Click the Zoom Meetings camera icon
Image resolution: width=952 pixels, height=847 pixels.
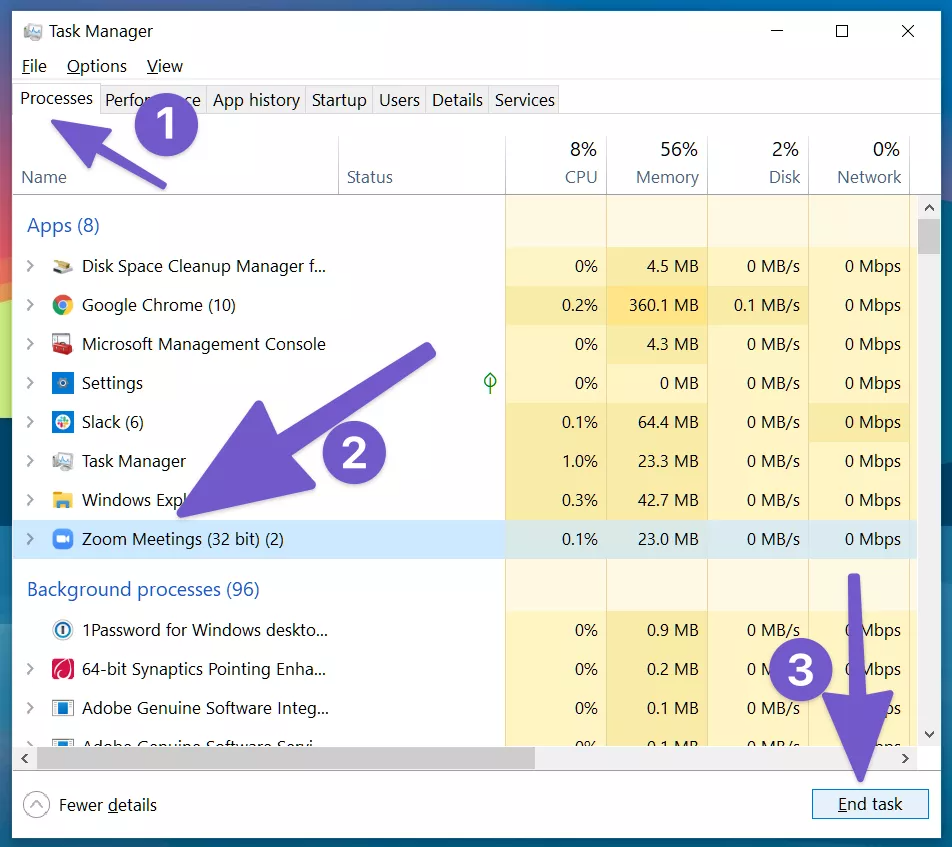click(63, 539)
